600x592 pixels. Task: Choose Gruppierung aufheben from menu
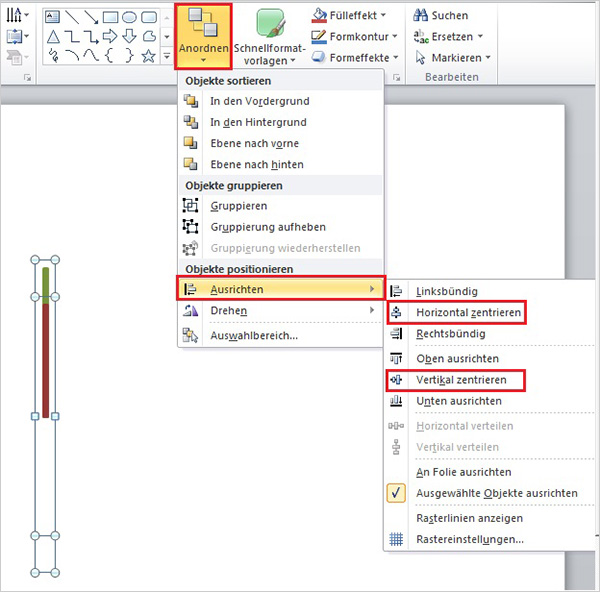click(x=267, y=227)
